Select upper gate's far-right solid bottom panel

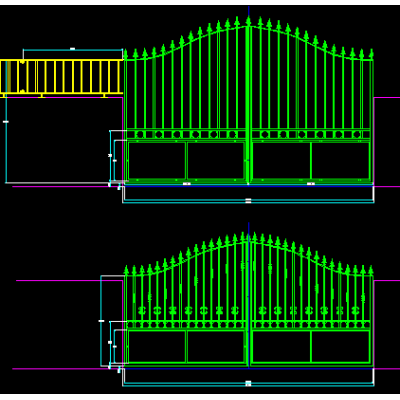coord(340,161)
